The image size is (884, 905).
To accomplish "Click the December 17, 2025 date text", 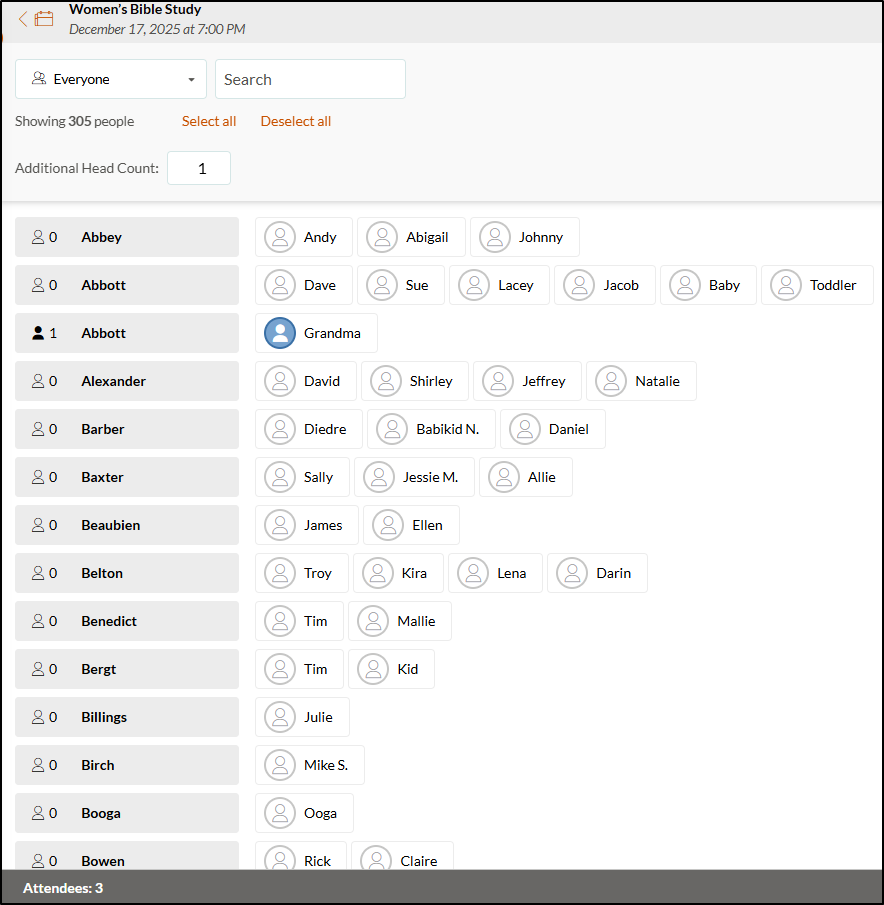I will point(157,29).
